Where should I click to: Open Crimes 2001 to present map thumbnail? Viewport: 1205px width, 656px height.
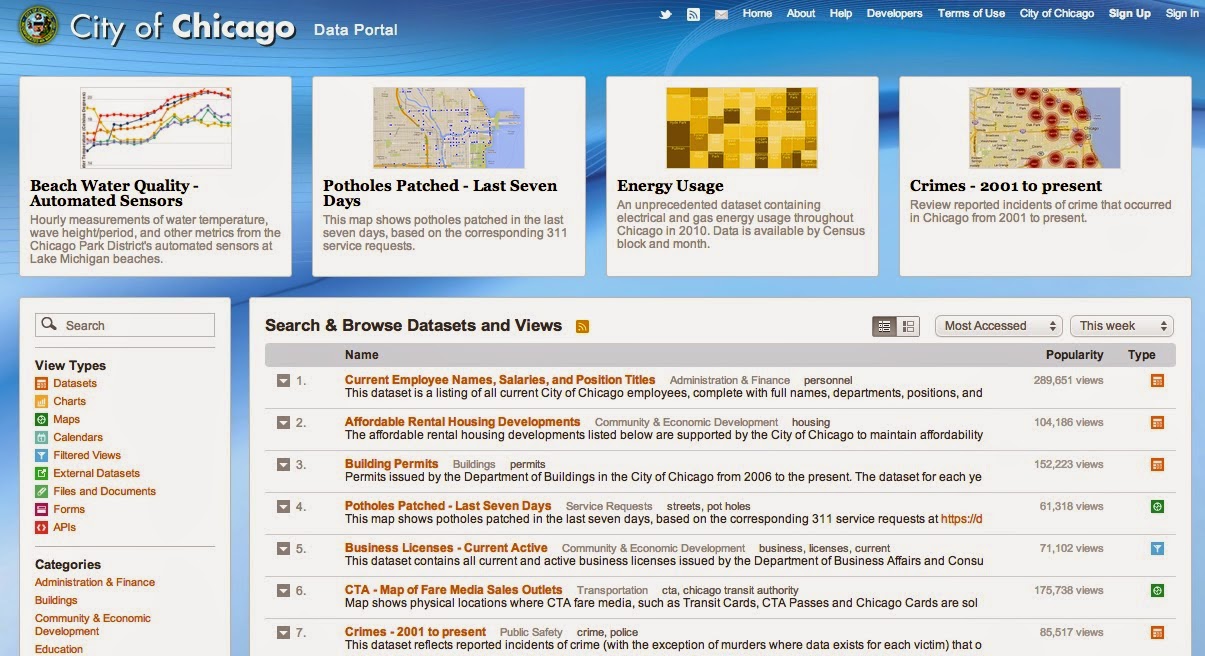point(1045,127)
